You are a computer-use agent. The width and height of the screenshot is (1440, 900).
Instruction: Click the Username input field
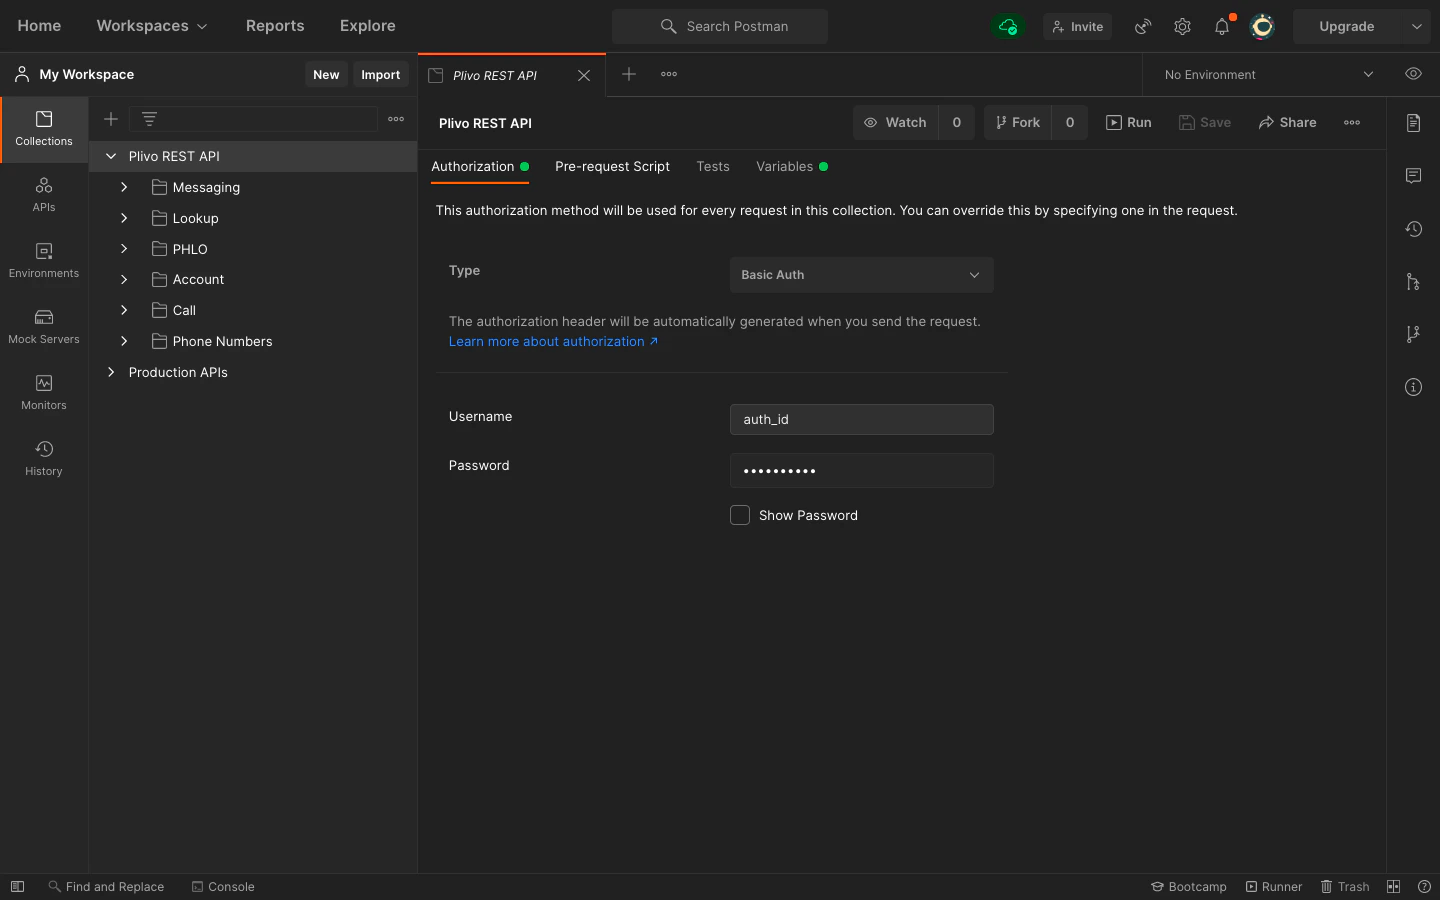(861, 420)
